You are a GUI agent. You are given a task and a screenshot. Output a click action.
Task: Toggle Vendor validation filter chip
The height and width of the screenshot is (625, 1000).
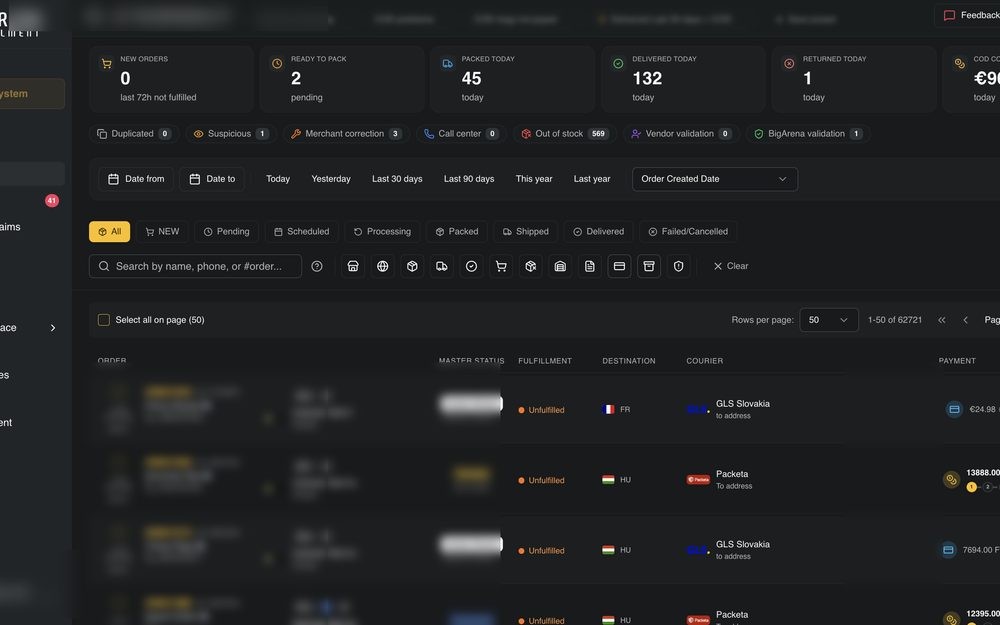[x=681, y=134]
